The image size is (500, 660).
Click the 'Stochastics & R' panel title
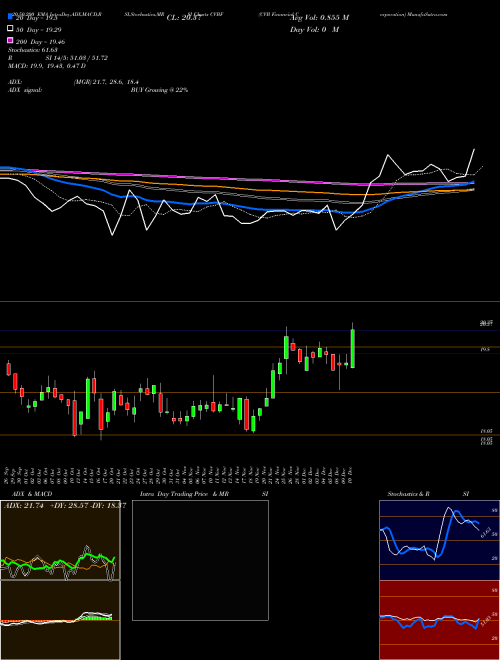(409, 494)
